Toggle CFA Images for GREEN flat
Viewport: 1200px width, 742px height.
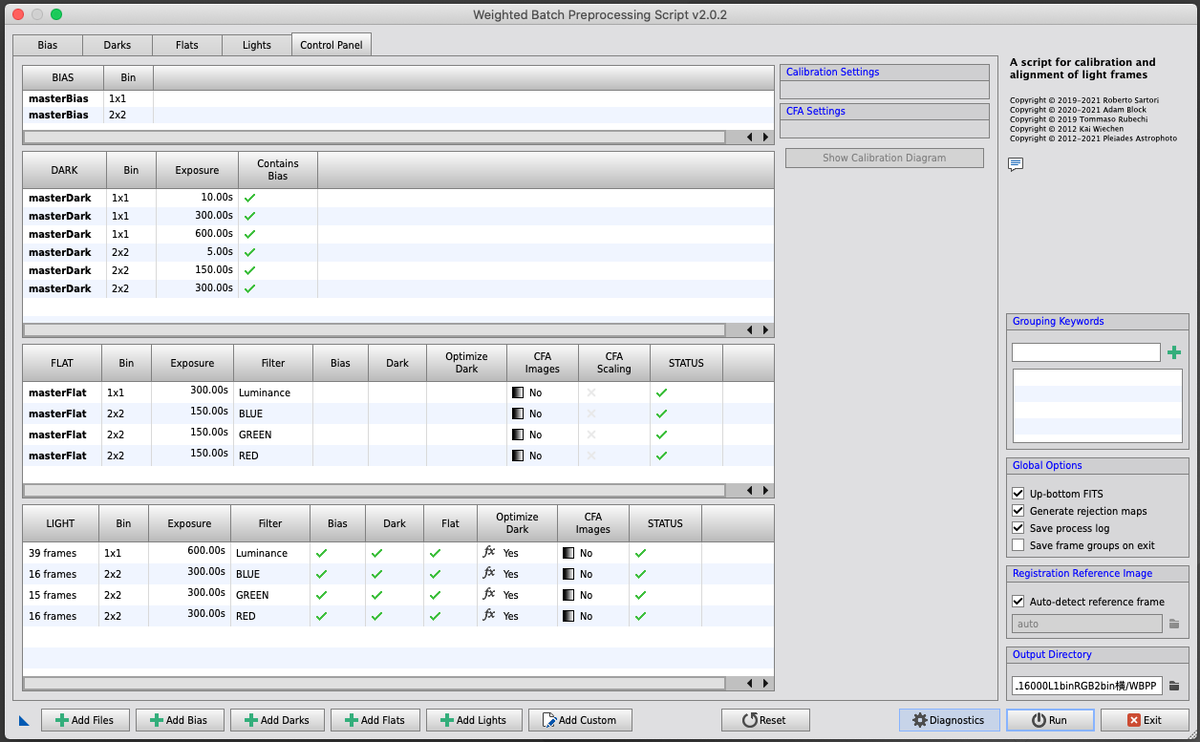(517, 435)
